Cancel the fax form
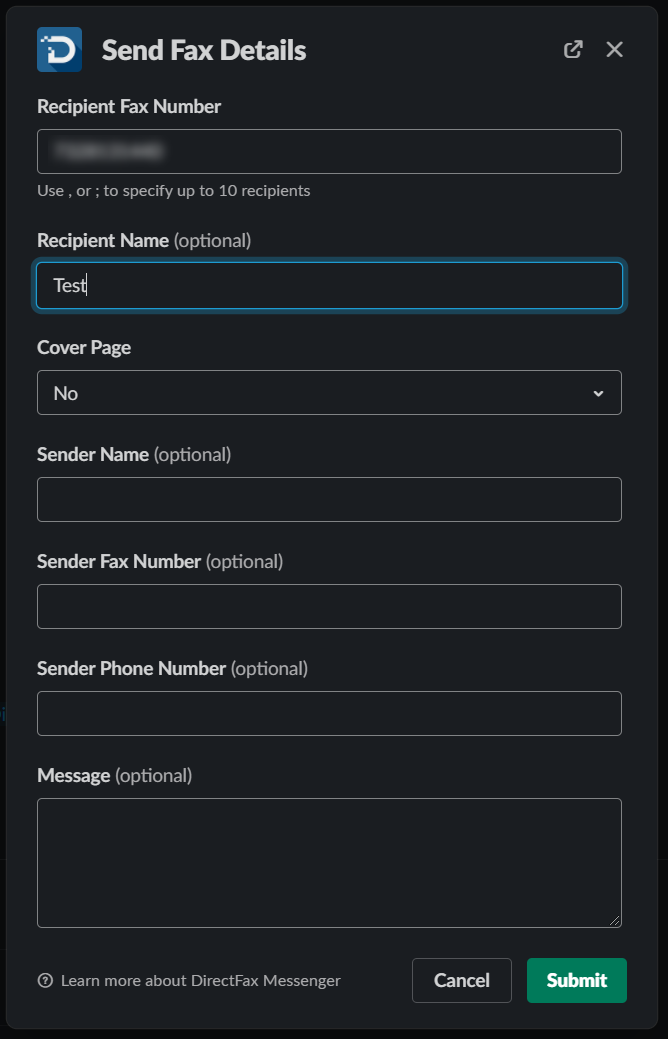 (461, 980)
